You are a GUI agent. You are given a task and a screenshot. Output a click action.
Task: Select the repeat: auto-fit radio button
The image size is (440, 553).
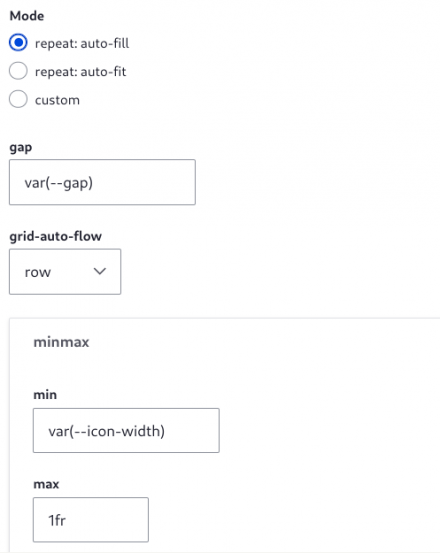pyautogui.click(x=18, y=71)
